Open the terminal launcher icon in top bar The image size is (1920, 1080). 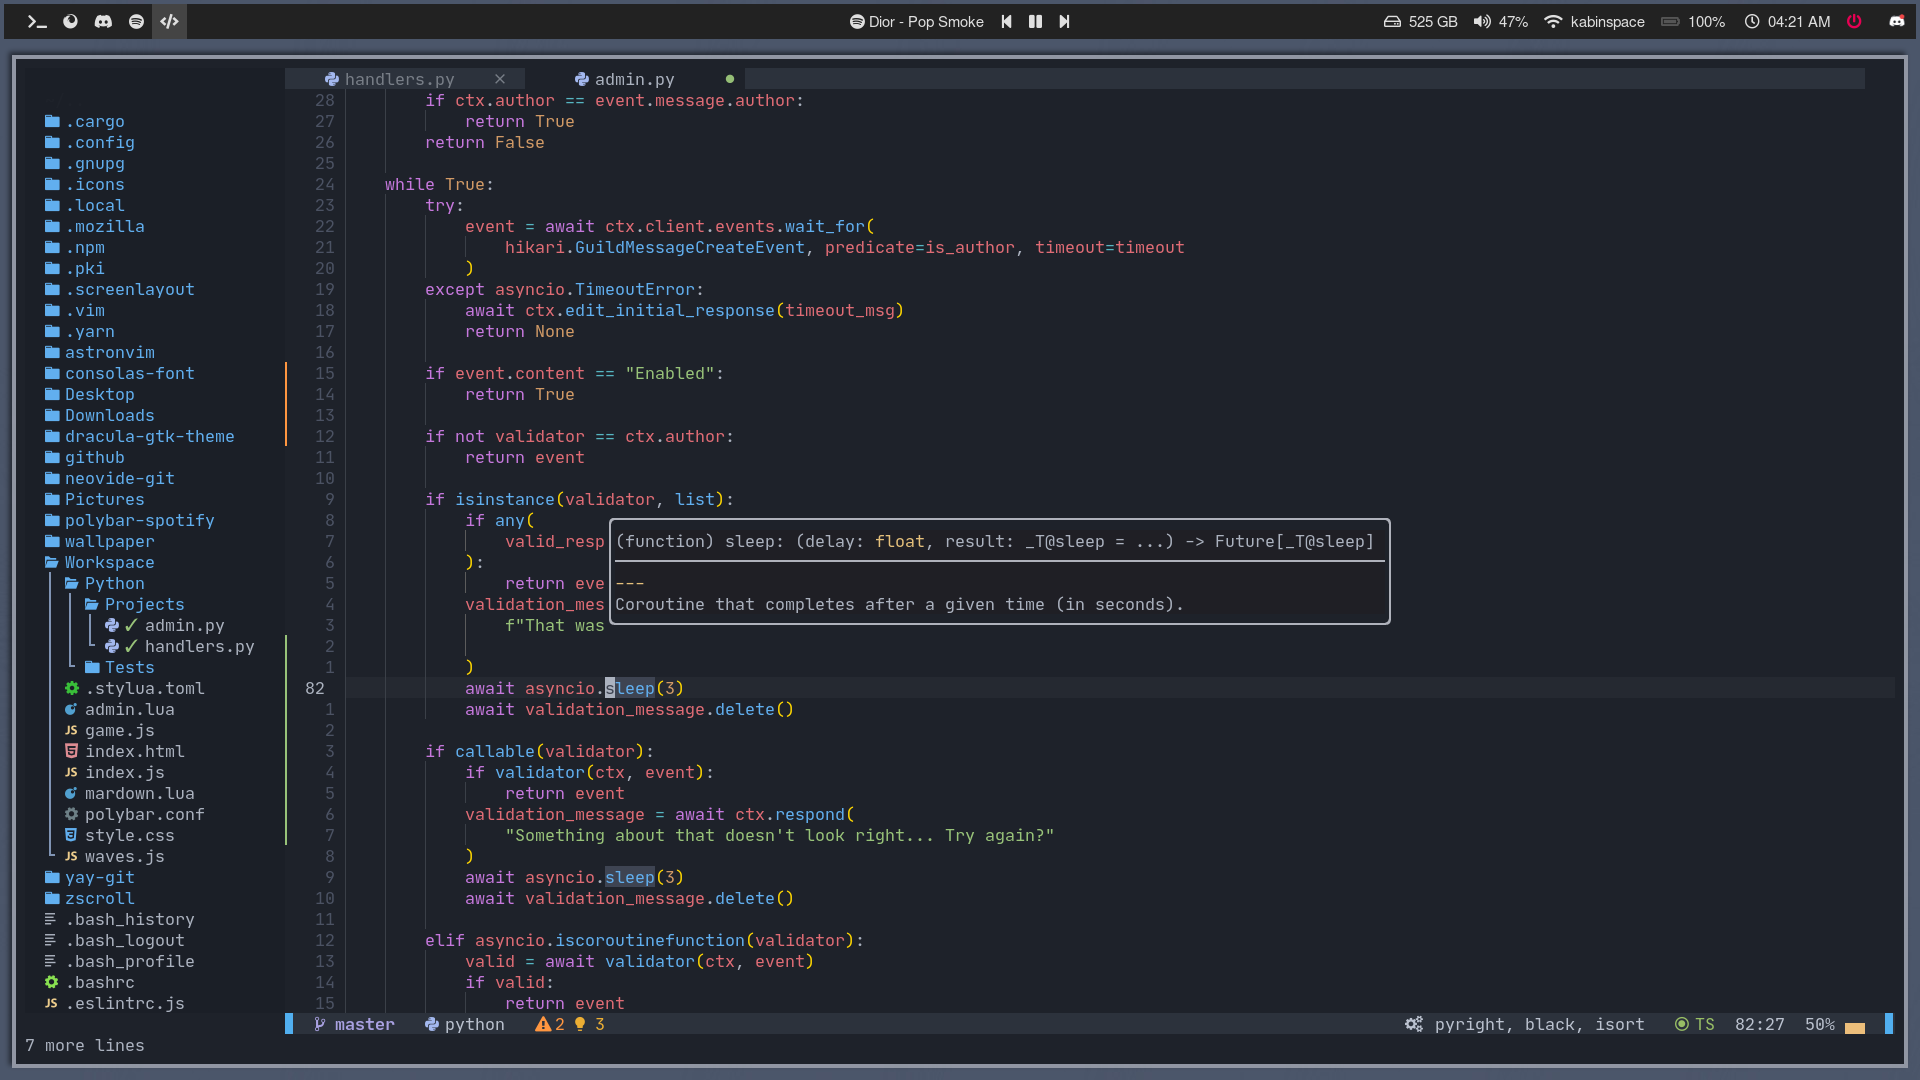(37, 21)
